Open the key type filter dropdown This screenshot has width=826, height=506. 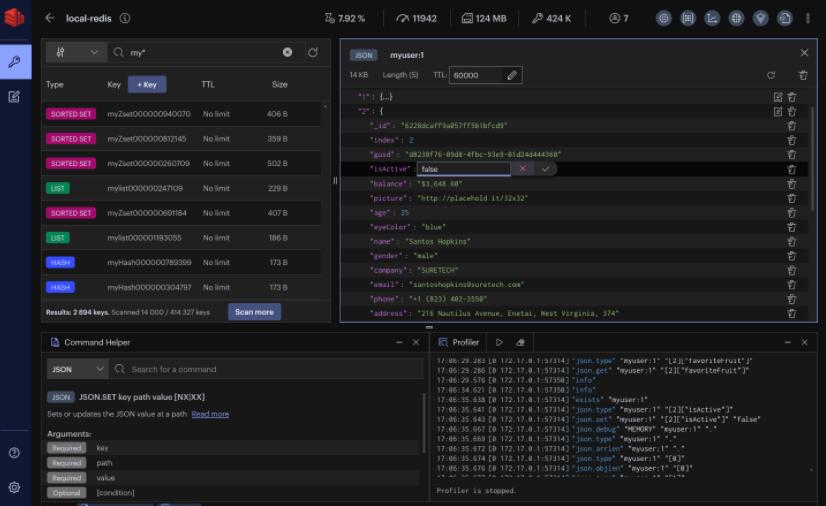[76, 52]
